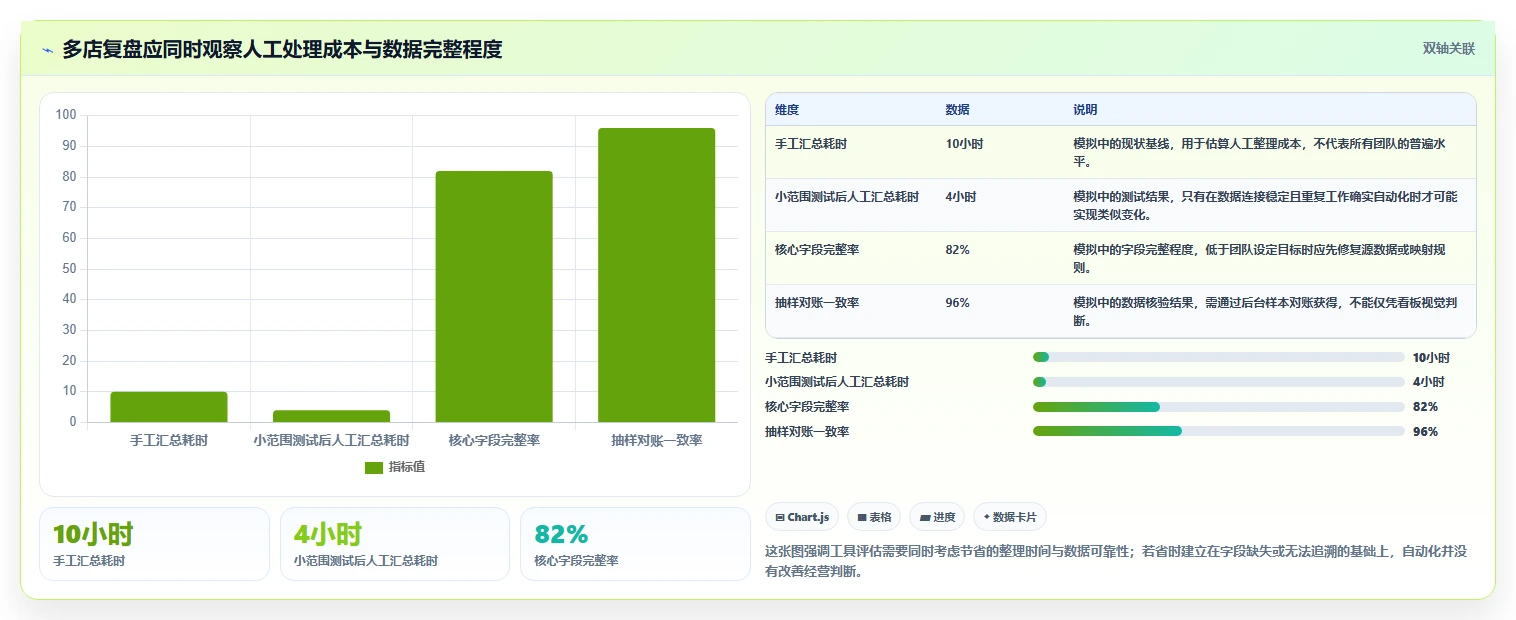This screenshot has height=620, width=1516.
Task: Open the 4小时 data card
Action: (395, 544)
